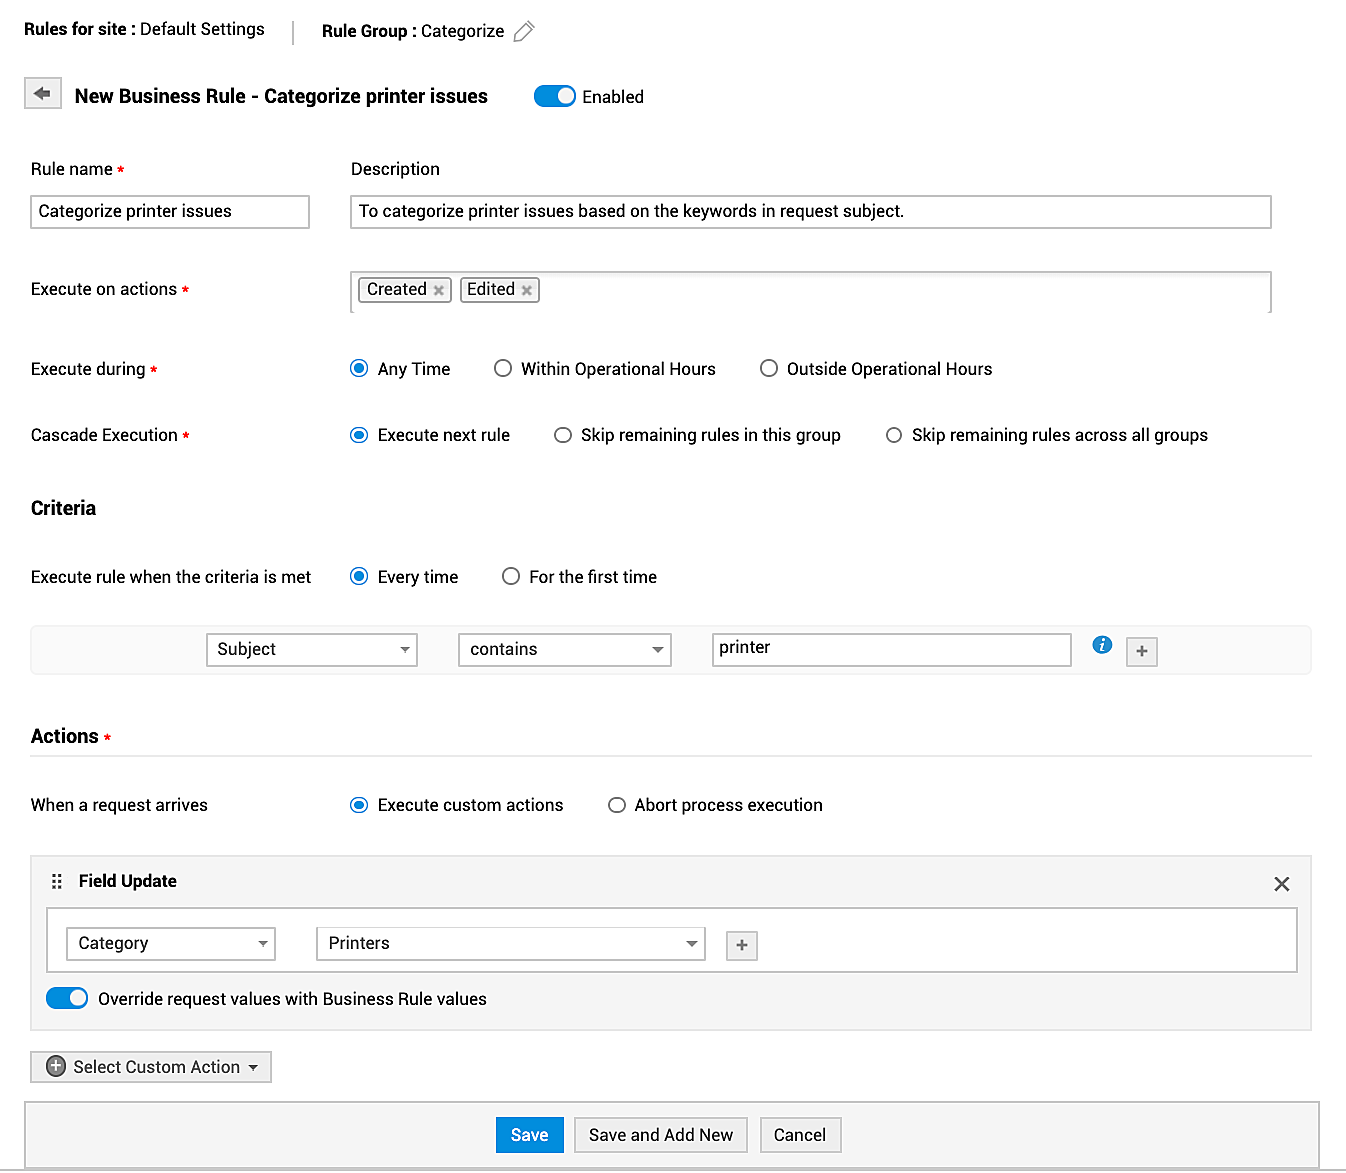Click the Save button

(529, 1135)
